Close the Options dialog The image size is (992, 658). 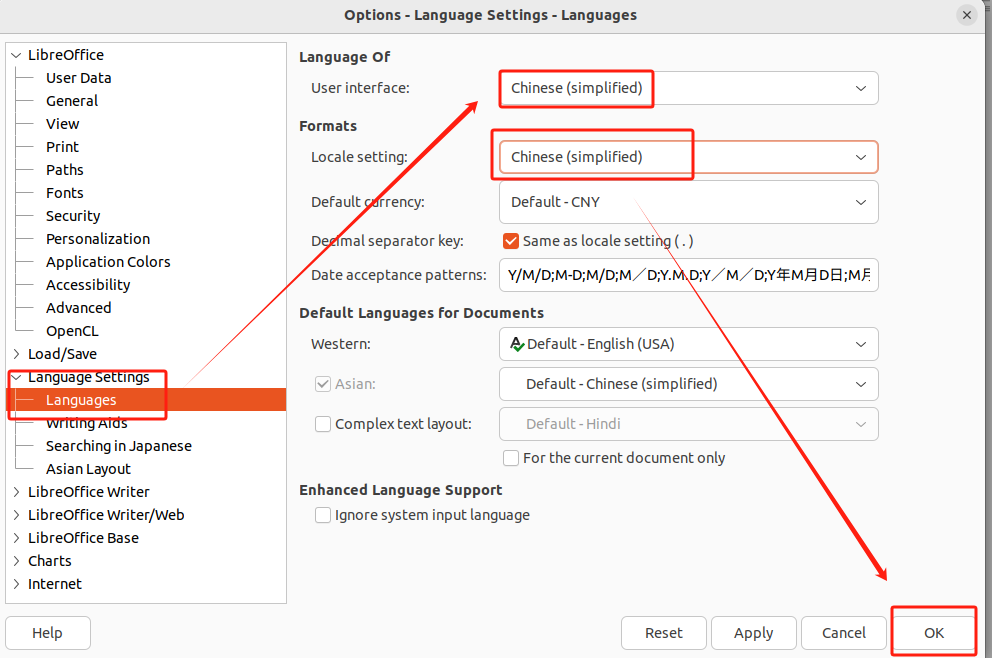[x=967, y=15]
